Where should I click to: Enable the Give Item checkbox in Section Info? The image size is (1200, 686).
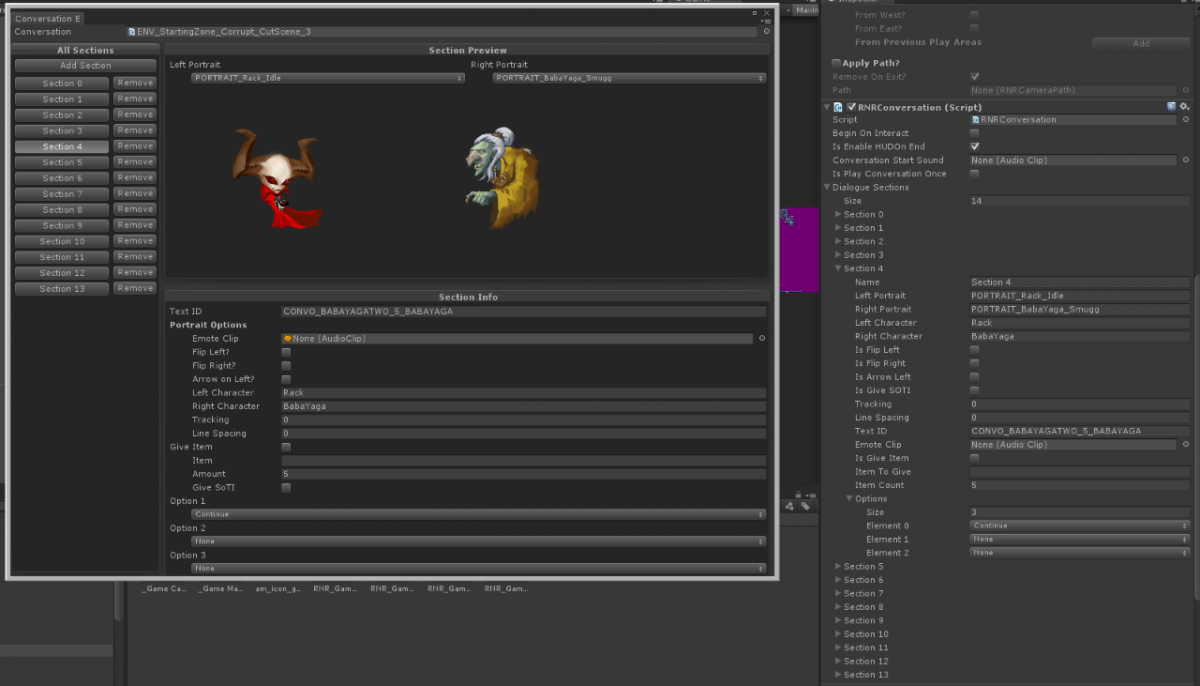pos(286,447)
